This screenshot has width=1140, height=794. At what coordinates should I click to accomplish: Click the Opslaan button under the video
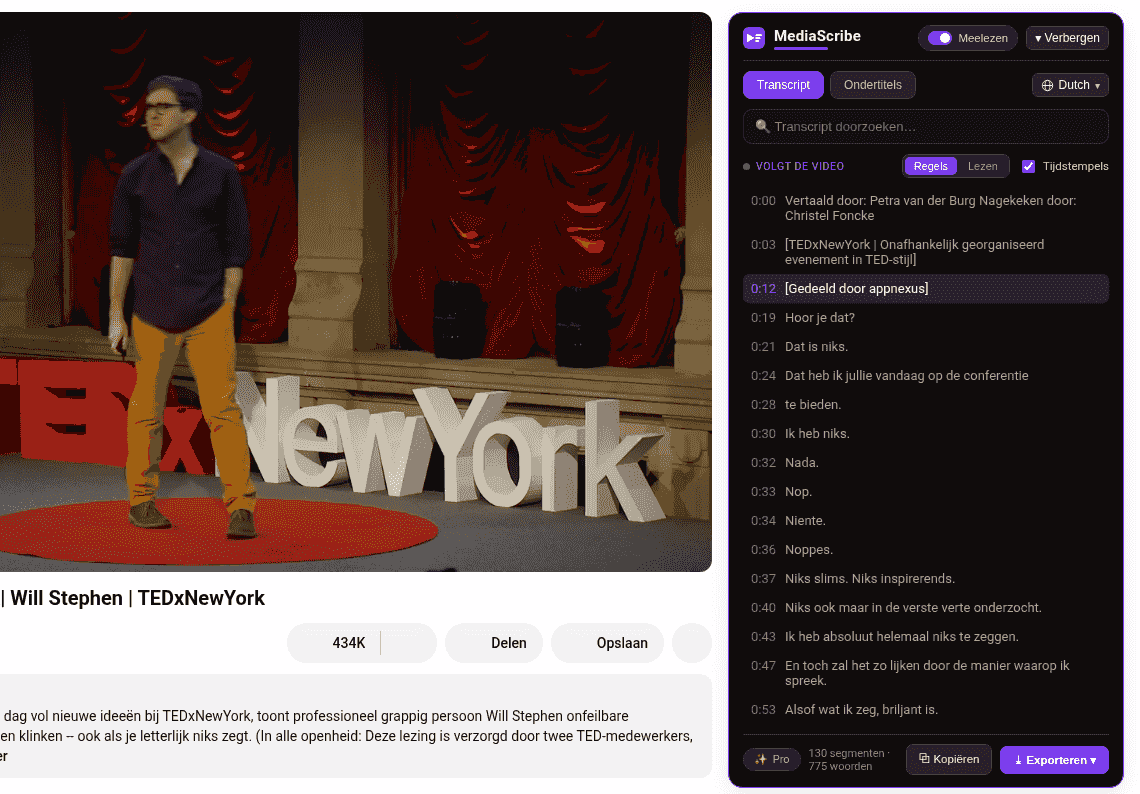tap(607, 643)
